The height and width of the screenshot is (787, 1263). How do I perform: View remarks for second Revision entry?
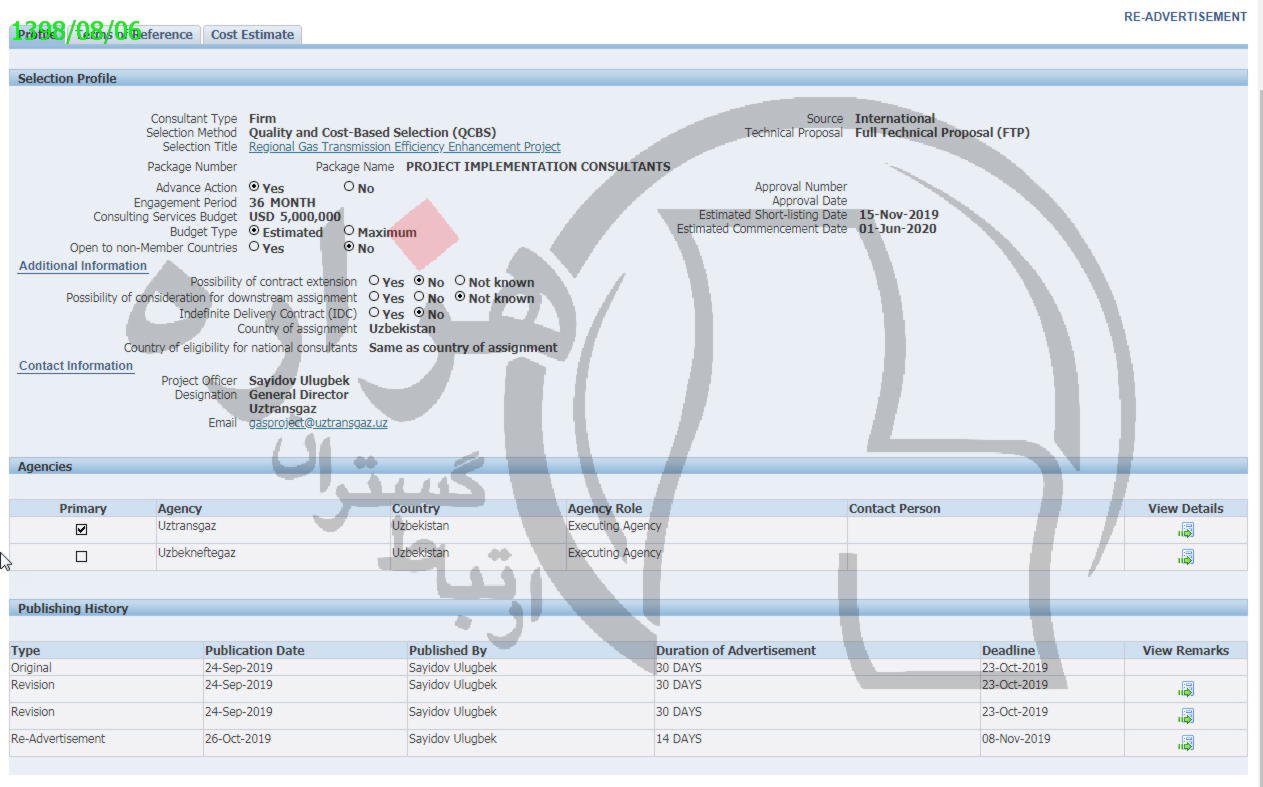[x=1186, y=716]
